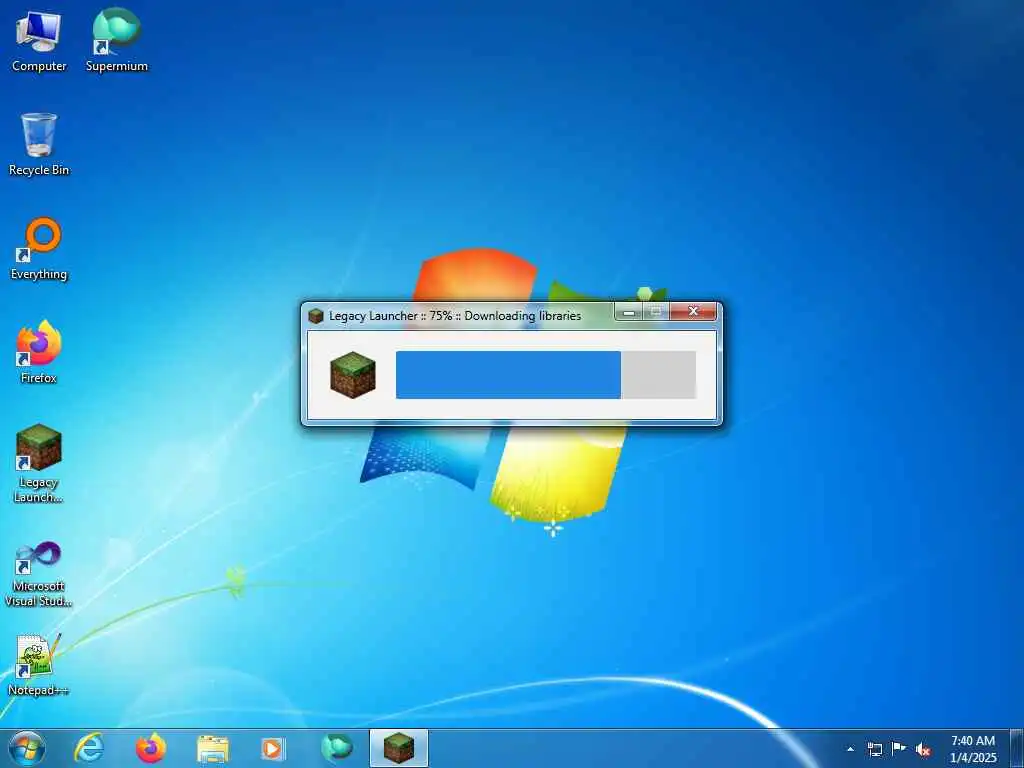Open Windows Media Player taskbar icon
The width and height of the screenshot is (1024, 768).
point(273,749)
